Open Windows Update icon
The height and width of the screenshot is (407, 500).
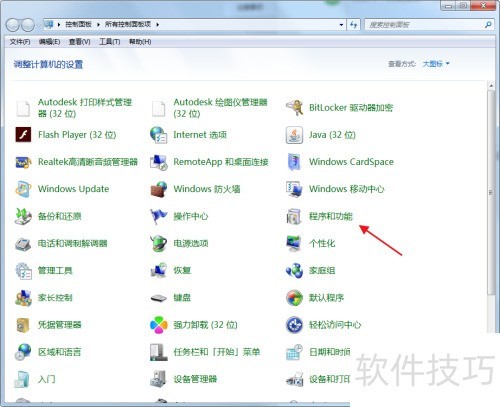23,189
